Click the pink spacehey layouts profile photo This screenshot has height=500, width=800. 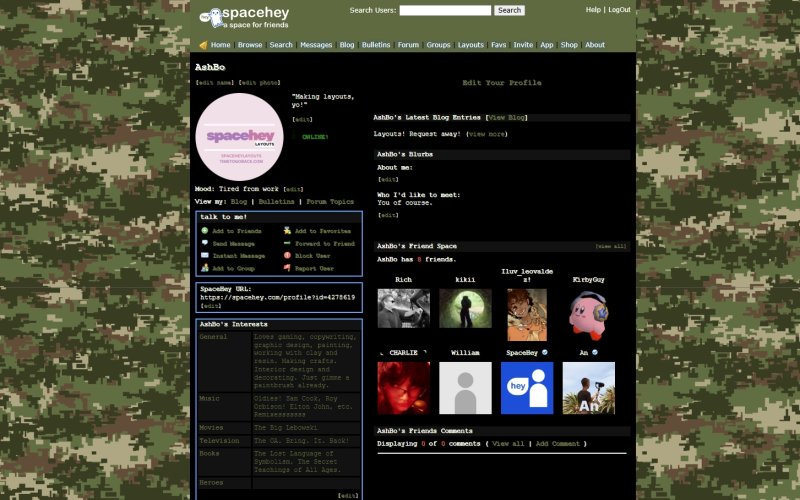(x=239, y=137)
